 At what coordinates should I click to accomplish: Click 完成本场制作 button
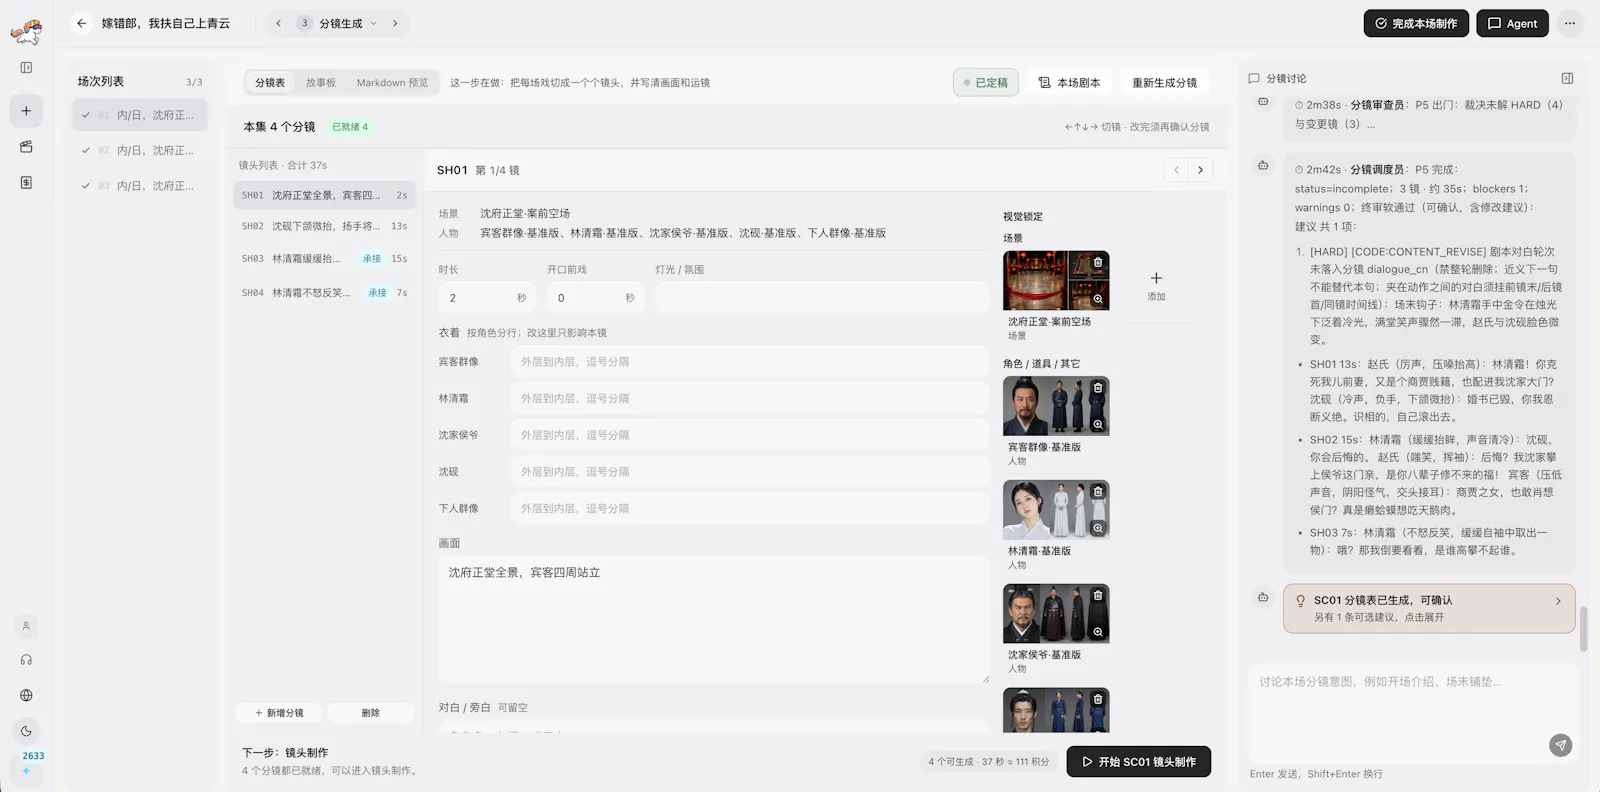1416,23
